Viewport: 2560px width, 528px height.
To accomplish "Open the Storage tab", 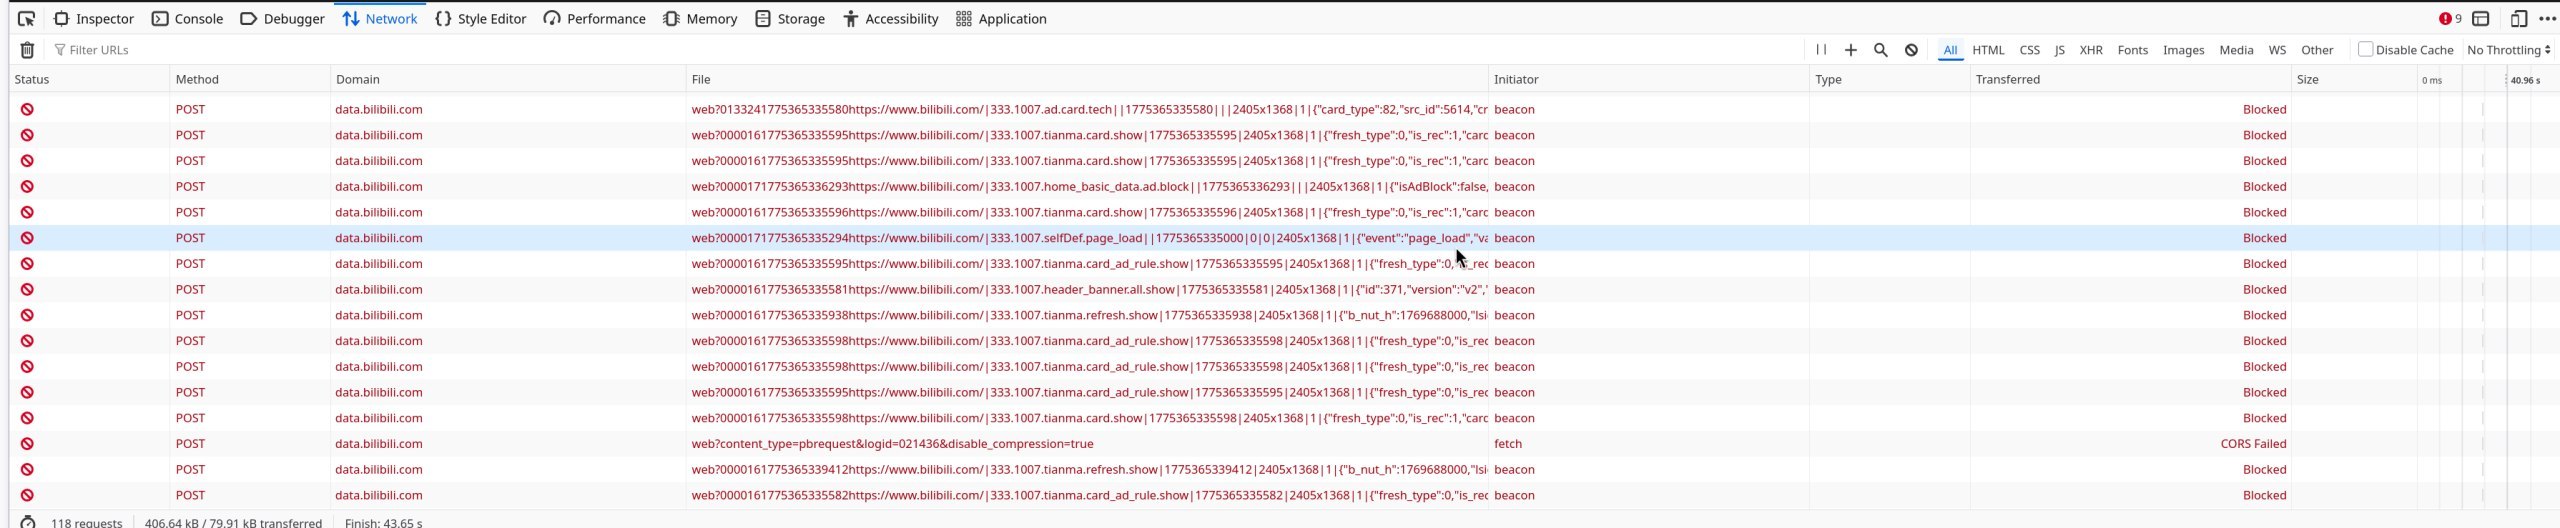I will coord(789,19).
